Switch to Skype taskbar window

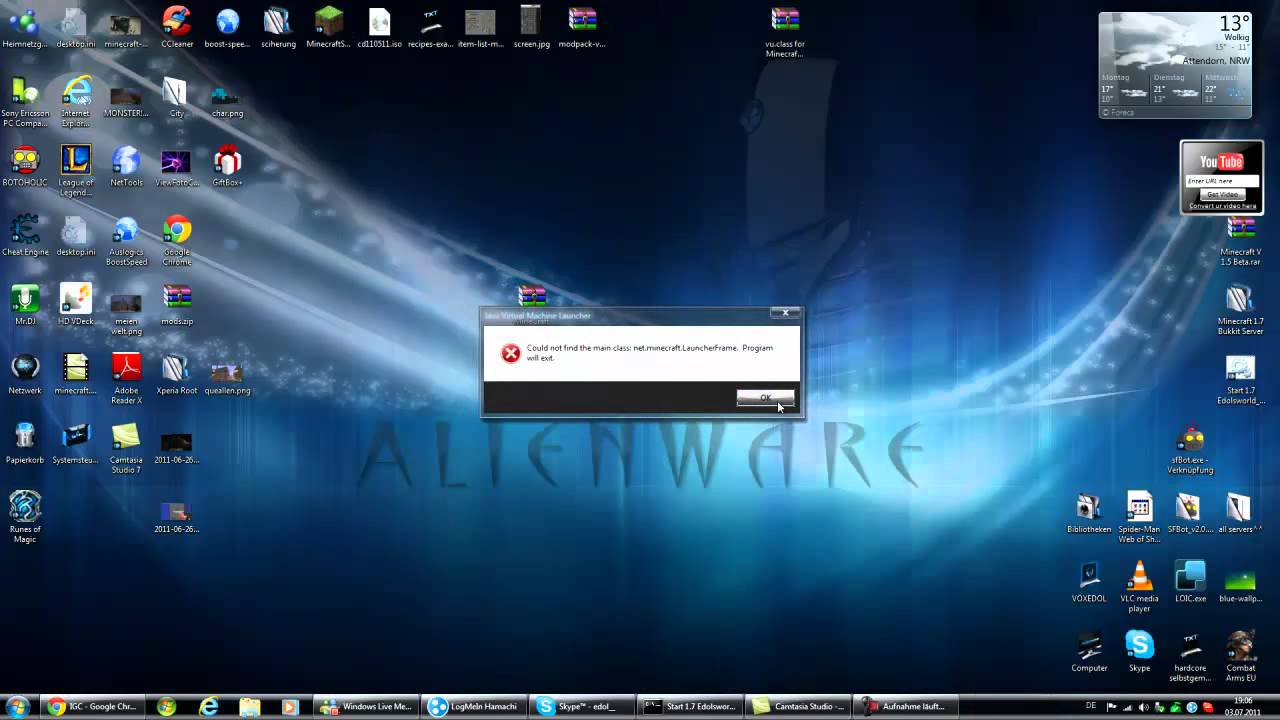coord(581,706)
